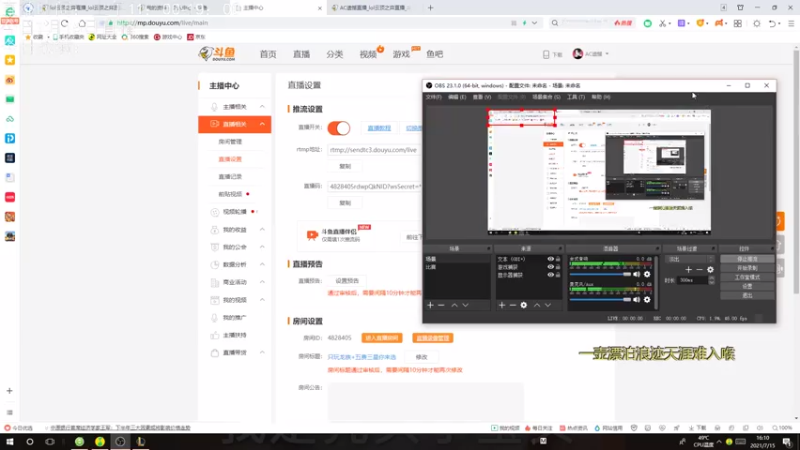Go to browser home page icon
Image resolution: width=800 pixels, height=450 pixels.
[82, 23]
